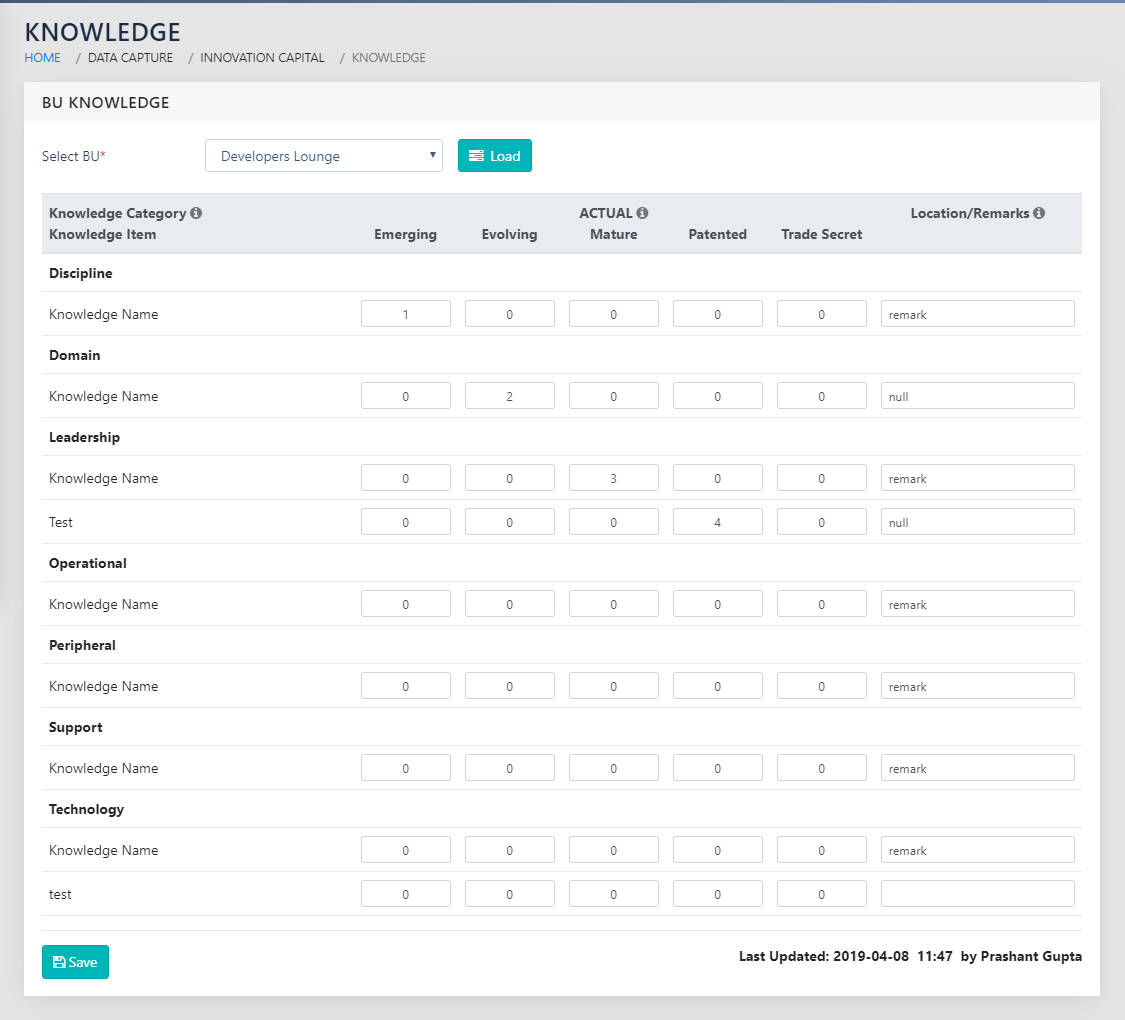Click Support row Patented input

(717, 768)
